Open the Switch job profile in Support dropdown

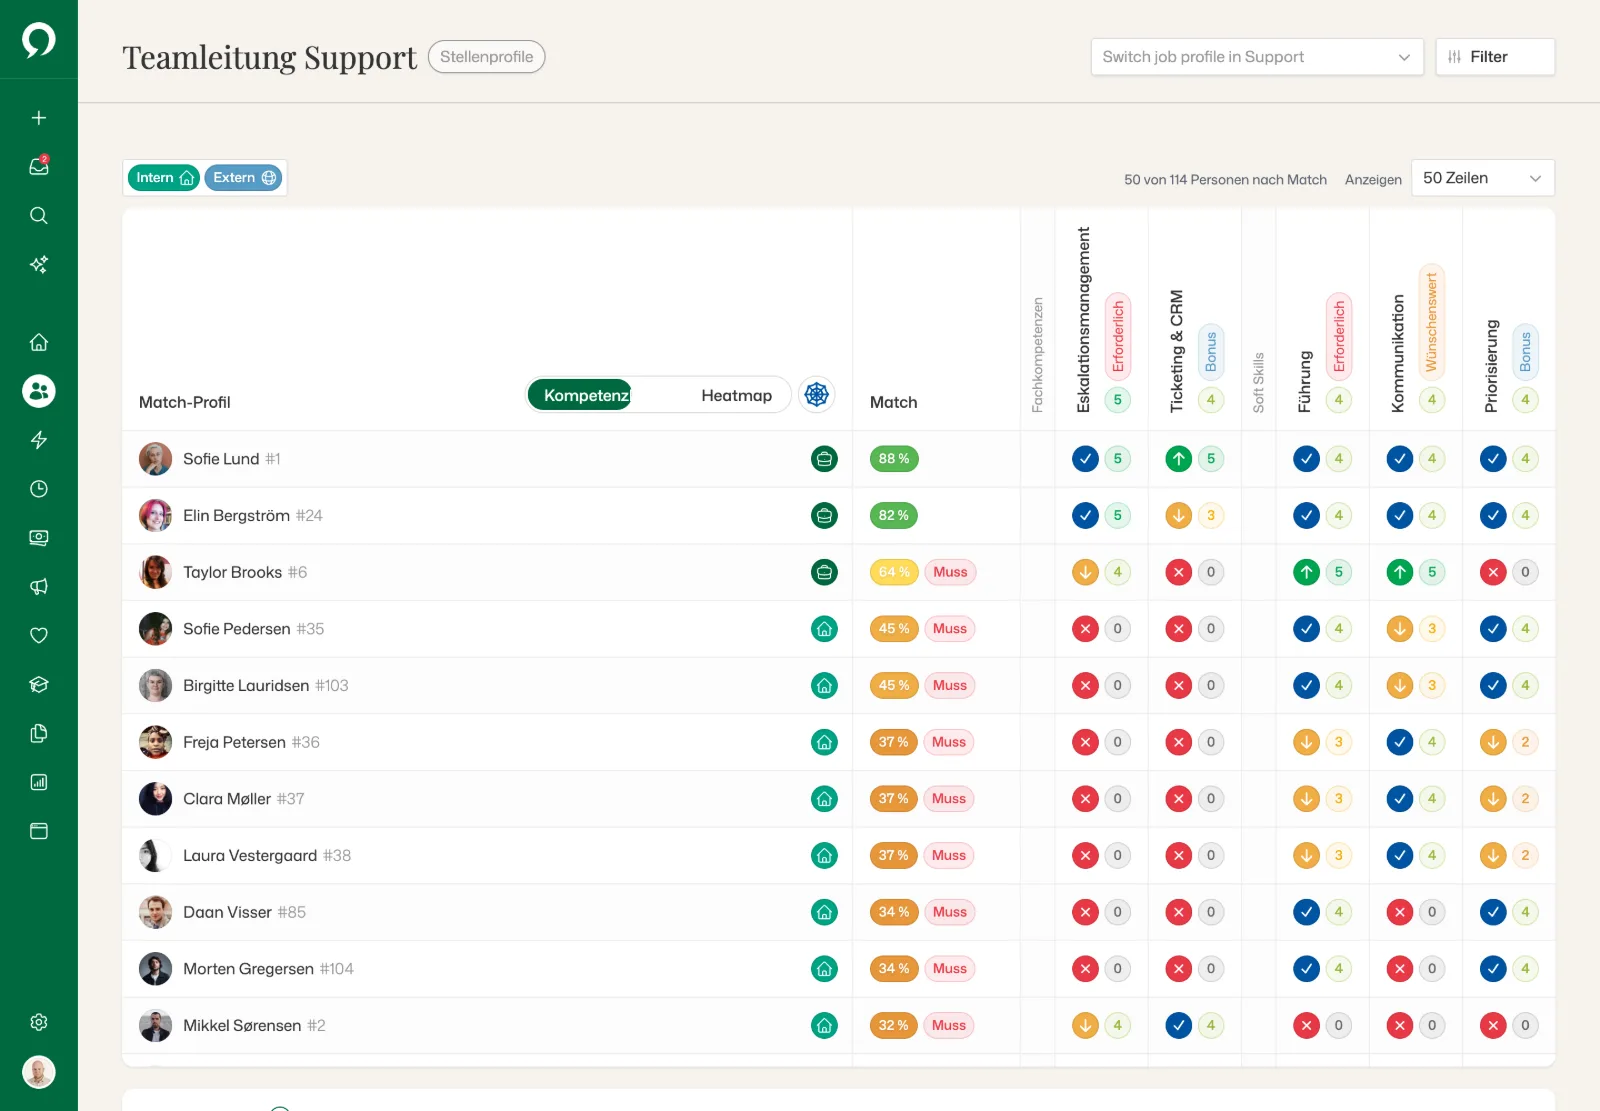pos(1257,57)
